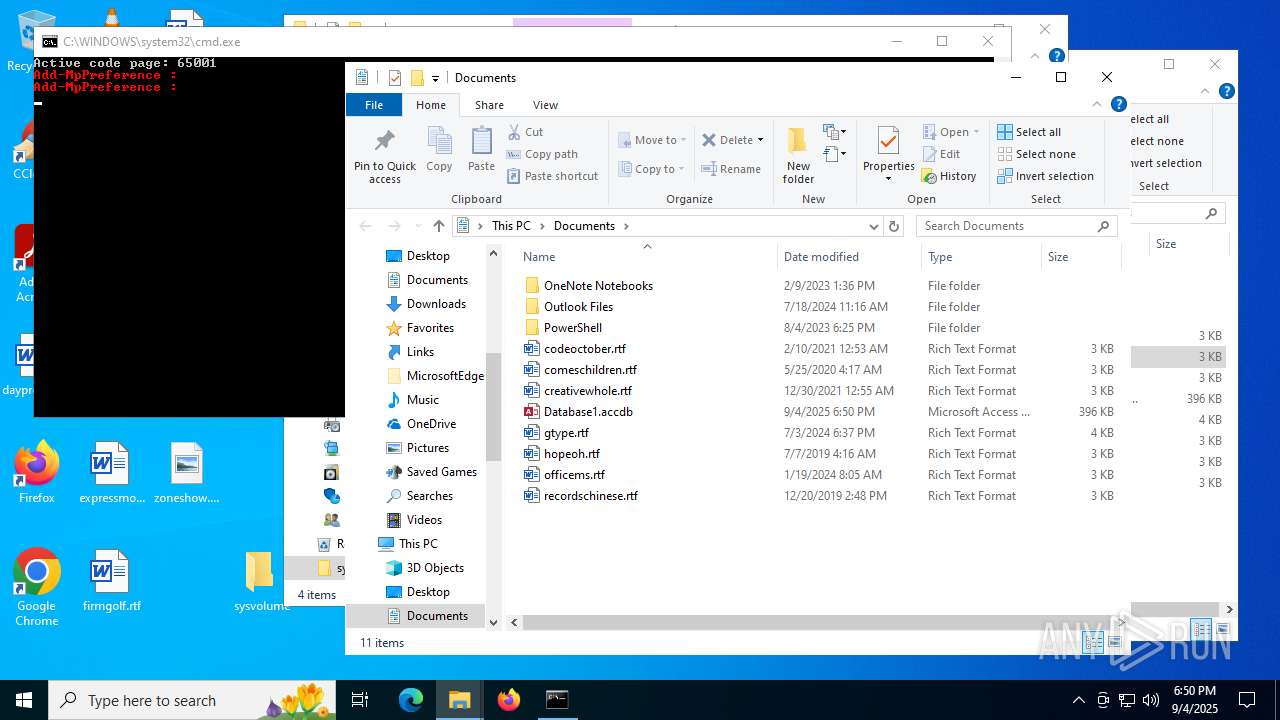1280x720 pixels.
Task: Select firmgolf.rtf on desktop
Action: click(111, 581)
